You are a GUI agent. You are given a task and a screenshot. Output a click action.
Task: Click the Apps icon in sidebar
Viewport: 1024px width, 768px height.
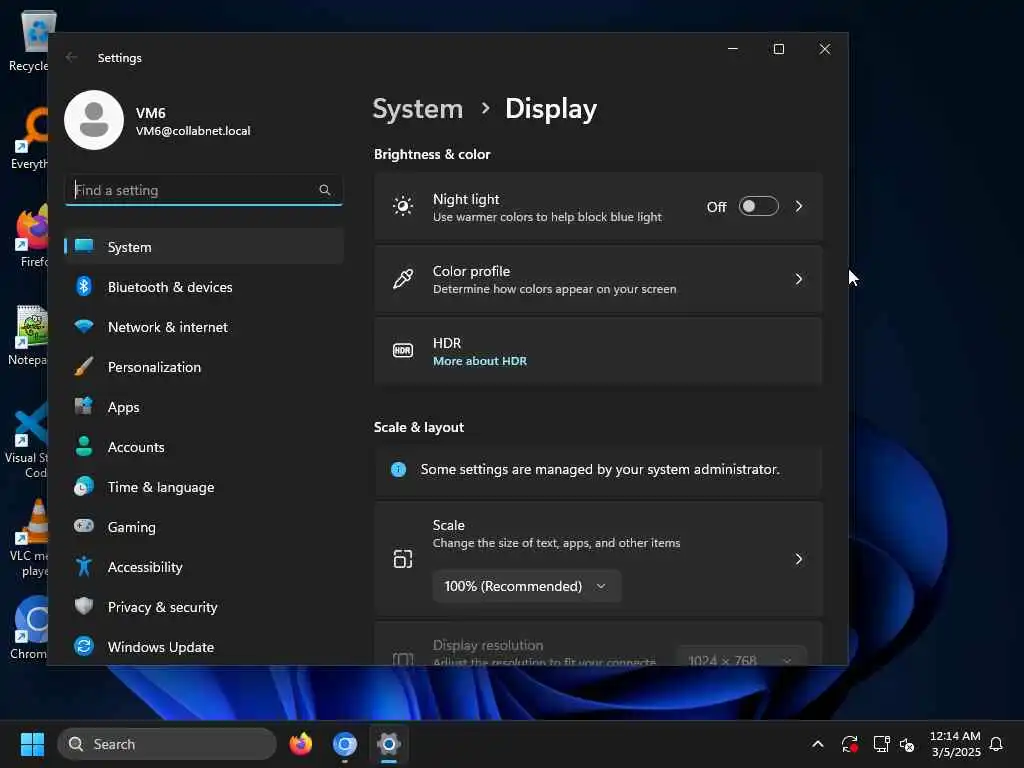(x=84, y=406)
